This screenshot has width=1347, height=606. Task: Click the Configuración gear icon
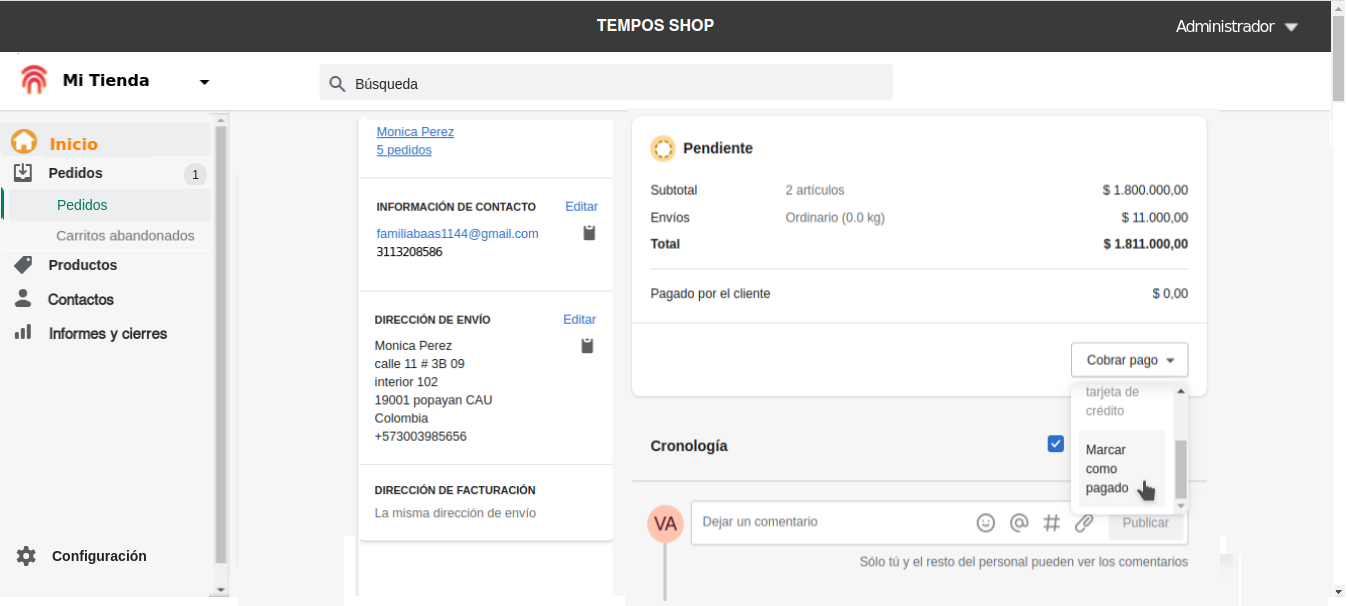(26, 556)
